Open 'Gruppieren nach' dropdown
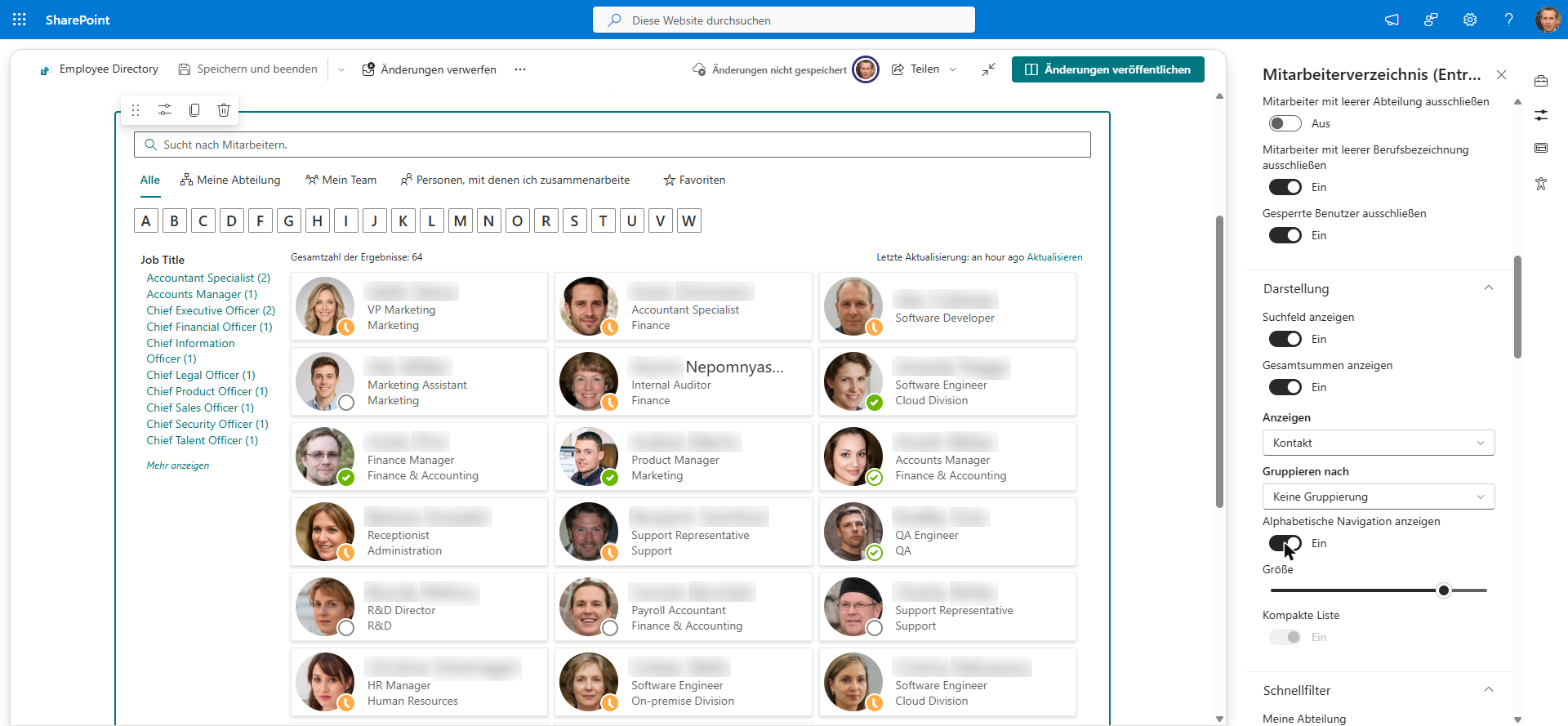Viewport: 1568px width, 726px height. (x=1379, y=496)
